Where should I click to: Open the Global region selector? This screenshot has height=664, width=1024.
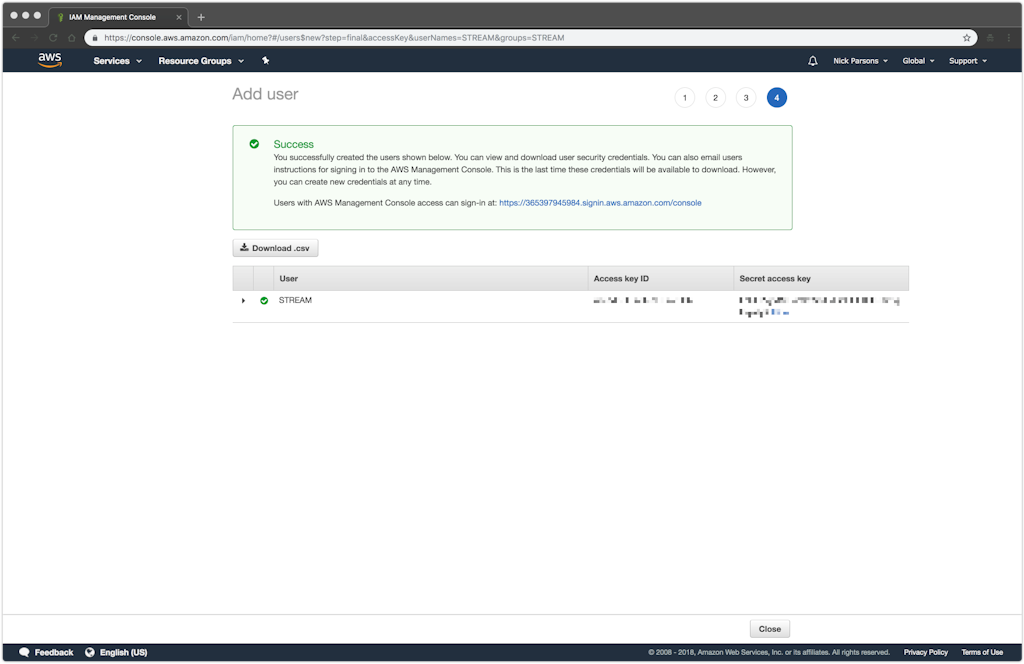[x=918, y=61]
